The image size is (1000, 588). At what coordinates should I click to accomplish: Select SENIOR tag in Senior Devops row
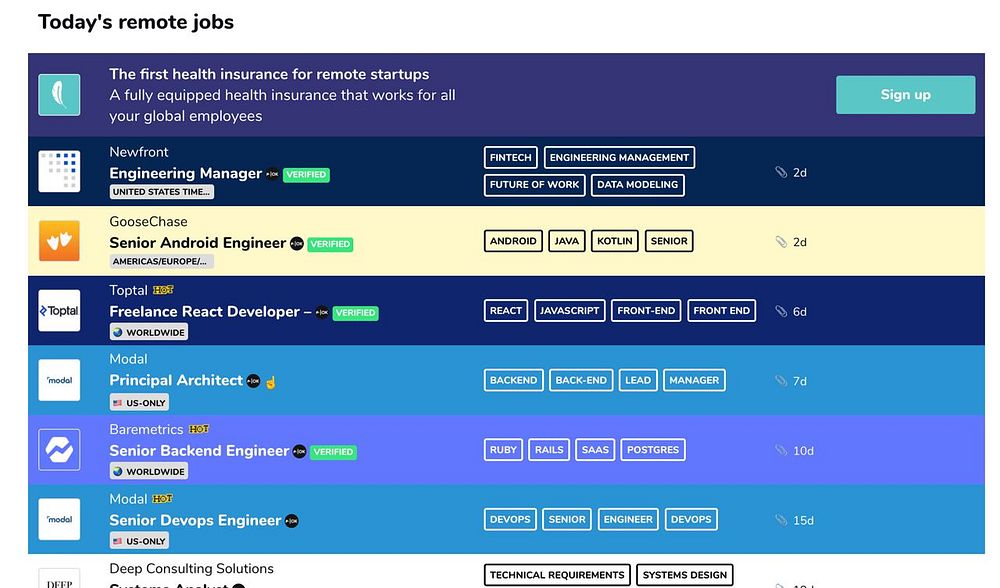[567, 519]
